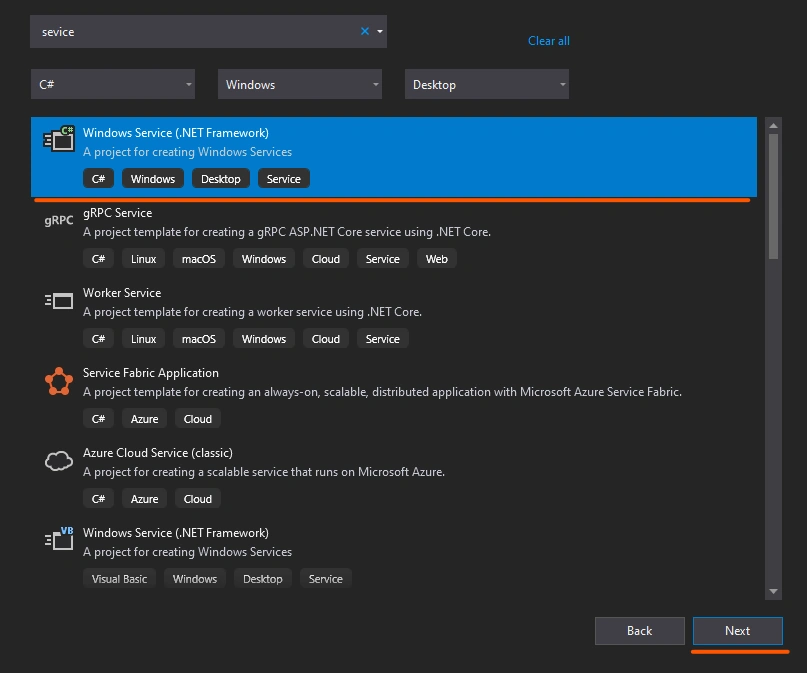Click the scrollbar up arrow

[773, 126]
